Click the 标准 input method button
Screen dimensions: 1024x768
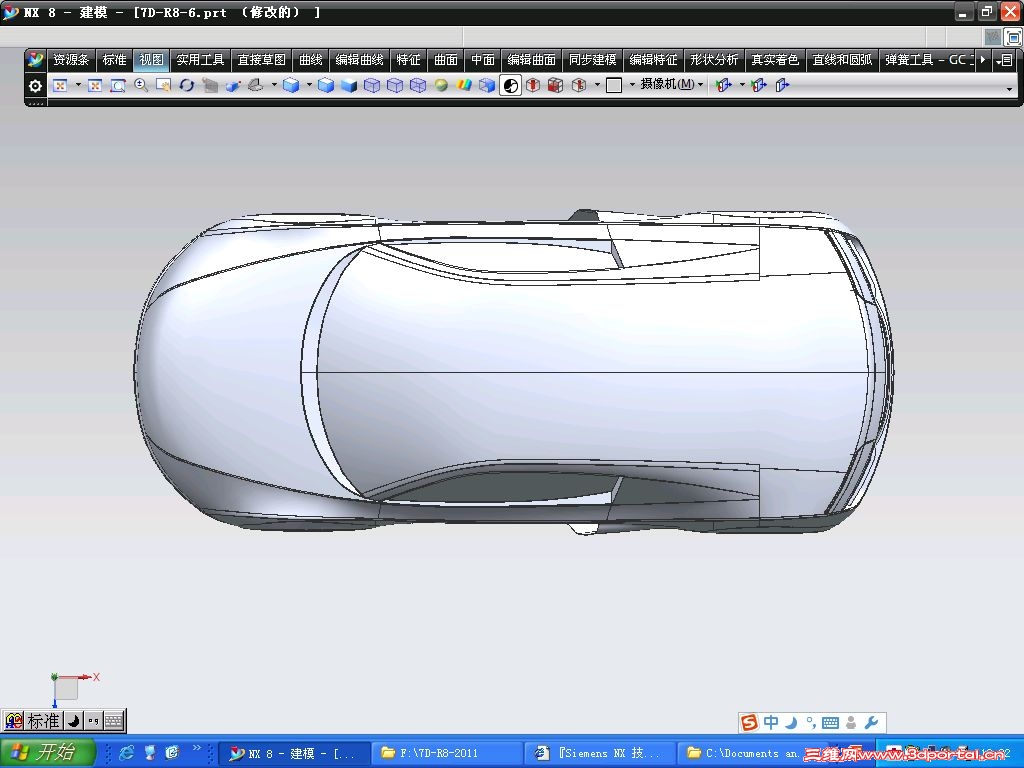[44, 721]
